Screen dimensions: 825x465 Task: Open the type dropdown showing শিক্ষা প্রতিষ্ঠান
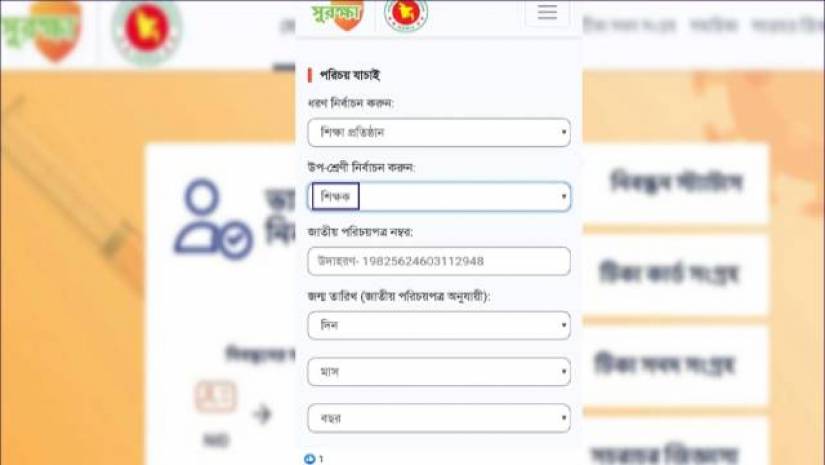(439, 133)
